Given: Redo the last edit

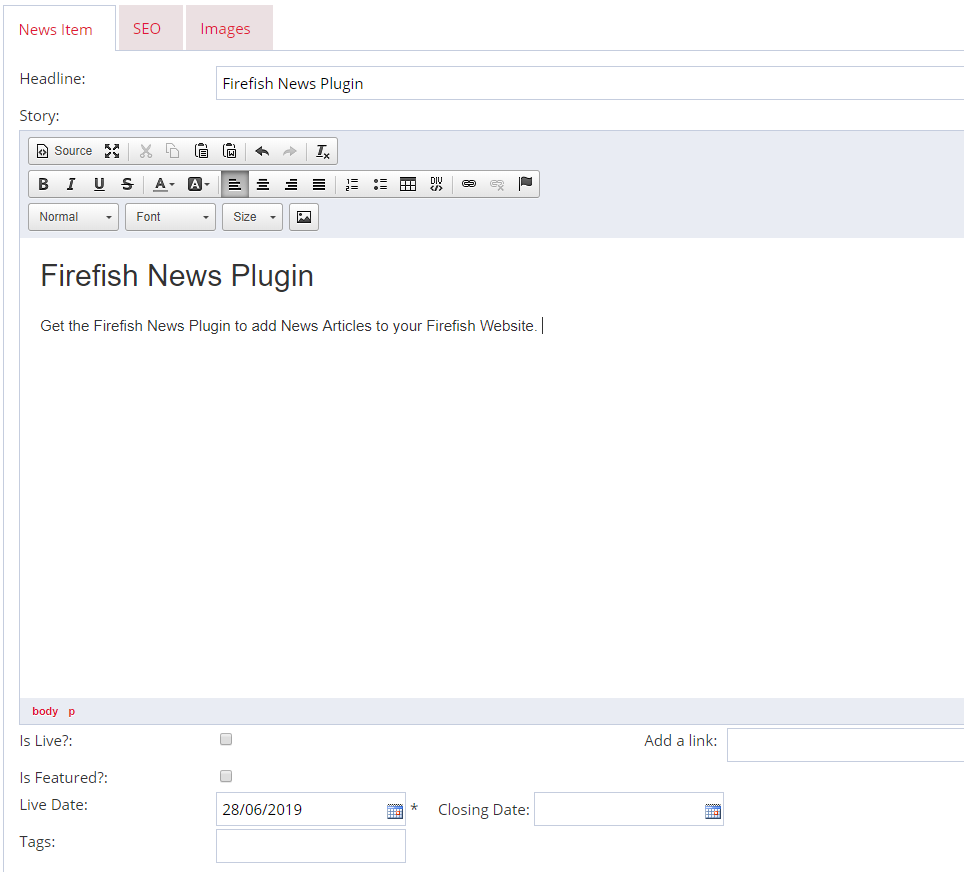Looking at the screenshot, I should coord(290,151).
